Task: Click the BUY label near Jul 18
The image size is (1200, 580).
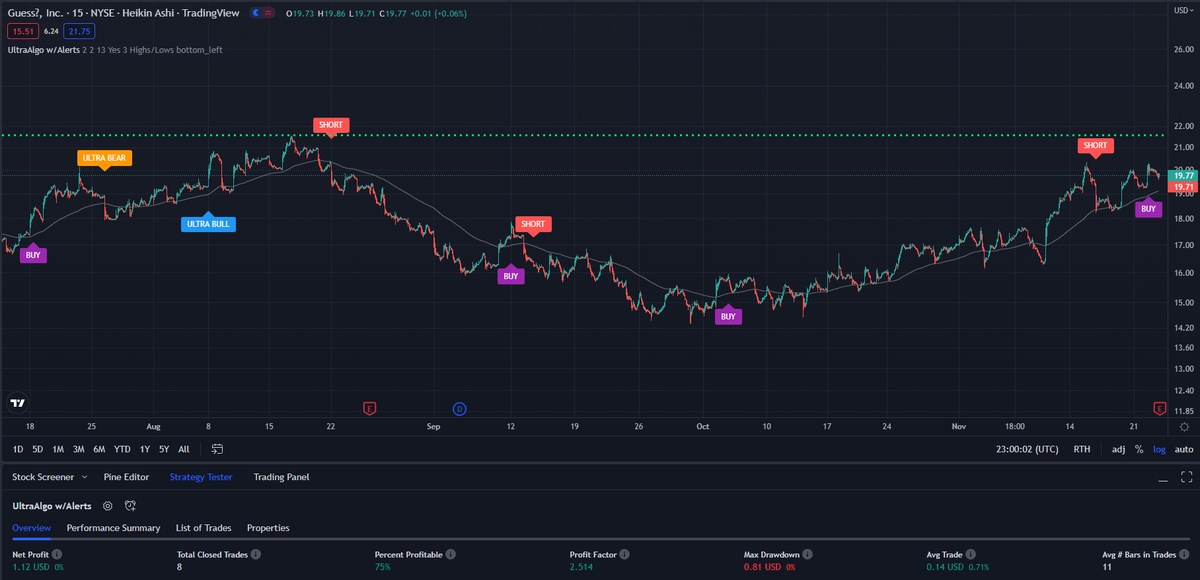Action: 33,255
